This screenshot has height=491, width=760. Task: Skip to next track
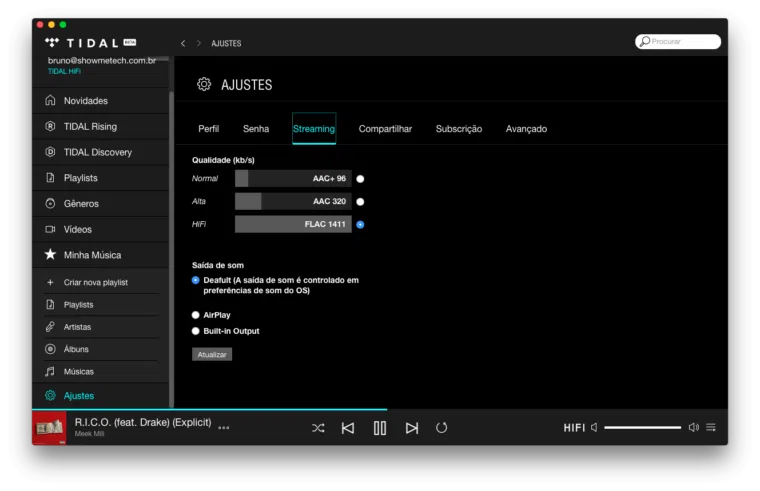412,428
